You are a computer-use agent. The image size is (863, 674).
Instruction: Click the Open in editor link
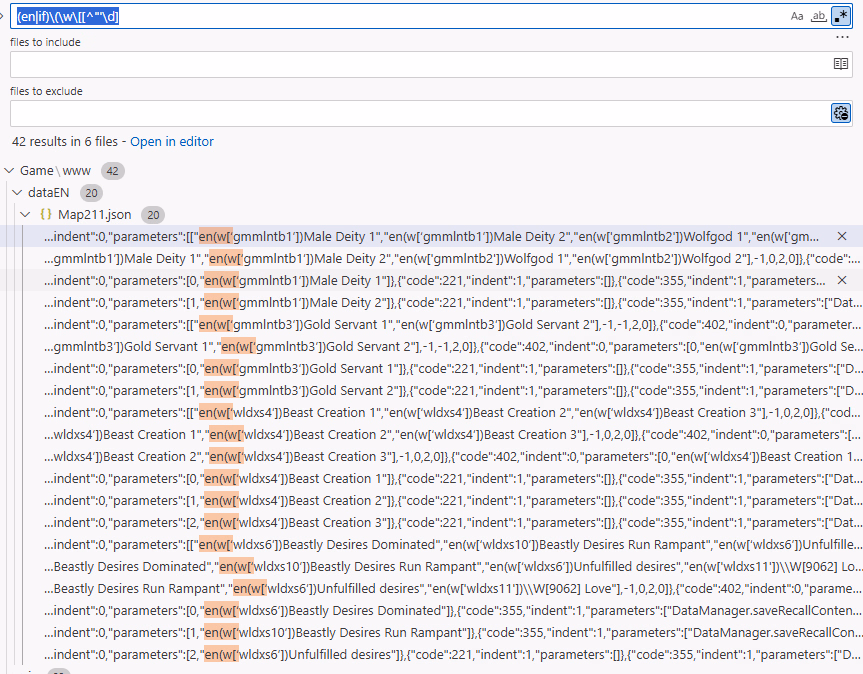pyautogui.click(x=171, y=142)
